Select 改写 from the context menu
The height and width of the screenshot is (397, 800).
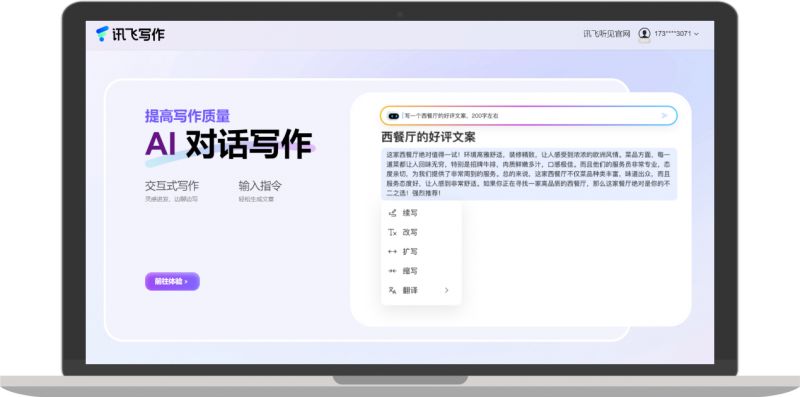click(421, 232)
